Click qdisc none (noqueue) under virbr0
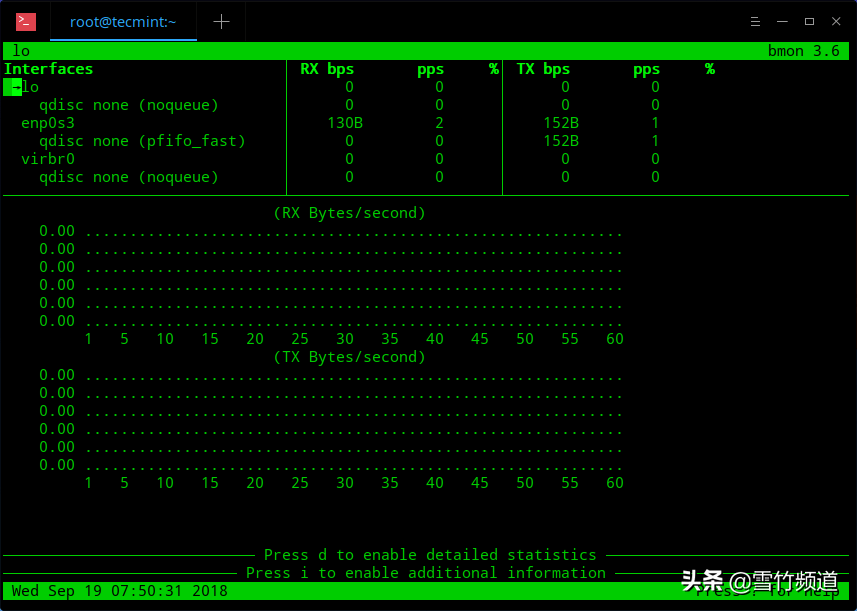This screenshot has height=611, width=857. pyautogui.click(x=128, y=177)
